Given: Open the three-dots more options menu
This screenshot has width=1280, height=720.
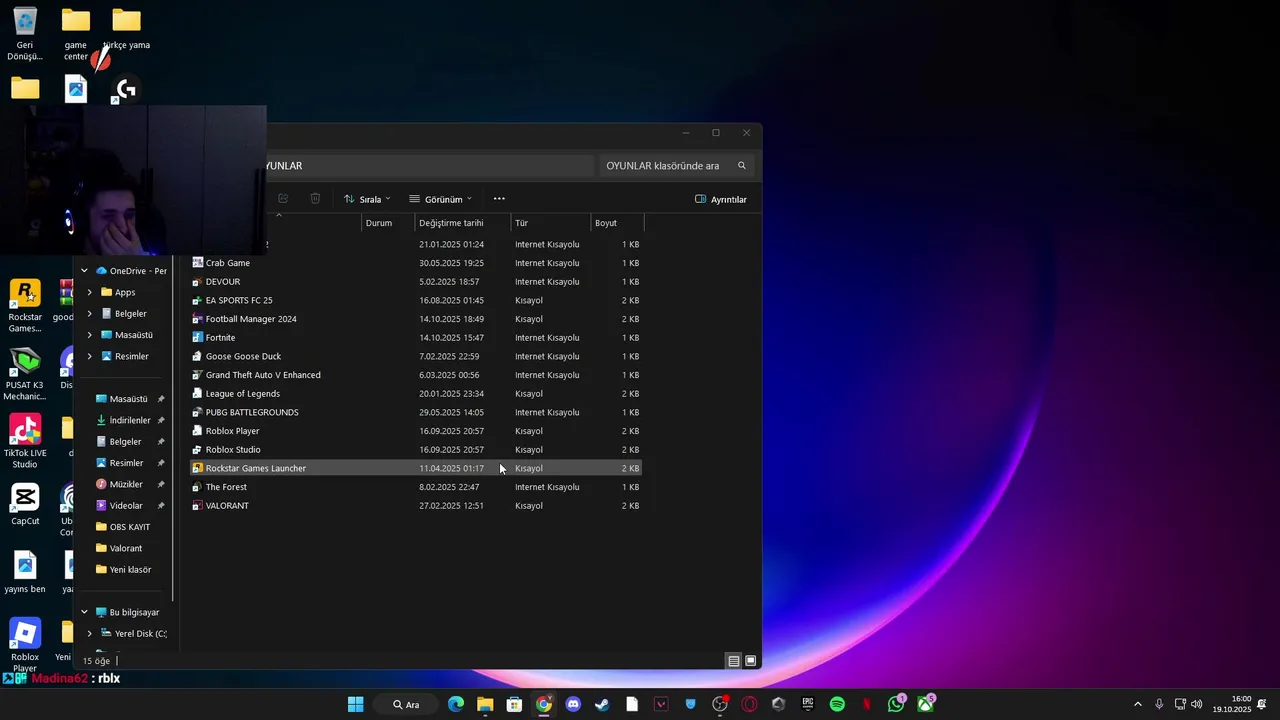Looking at the screenshot, I should coord(499,199).
